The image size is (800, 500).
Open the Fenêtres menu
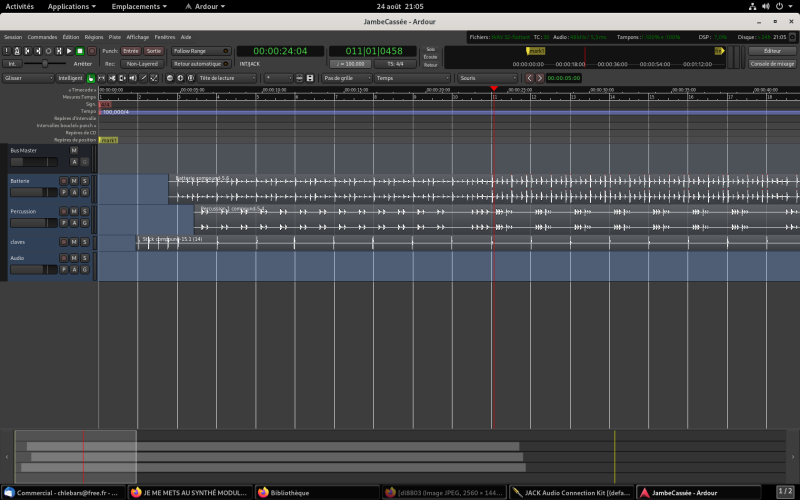point(164,36)
